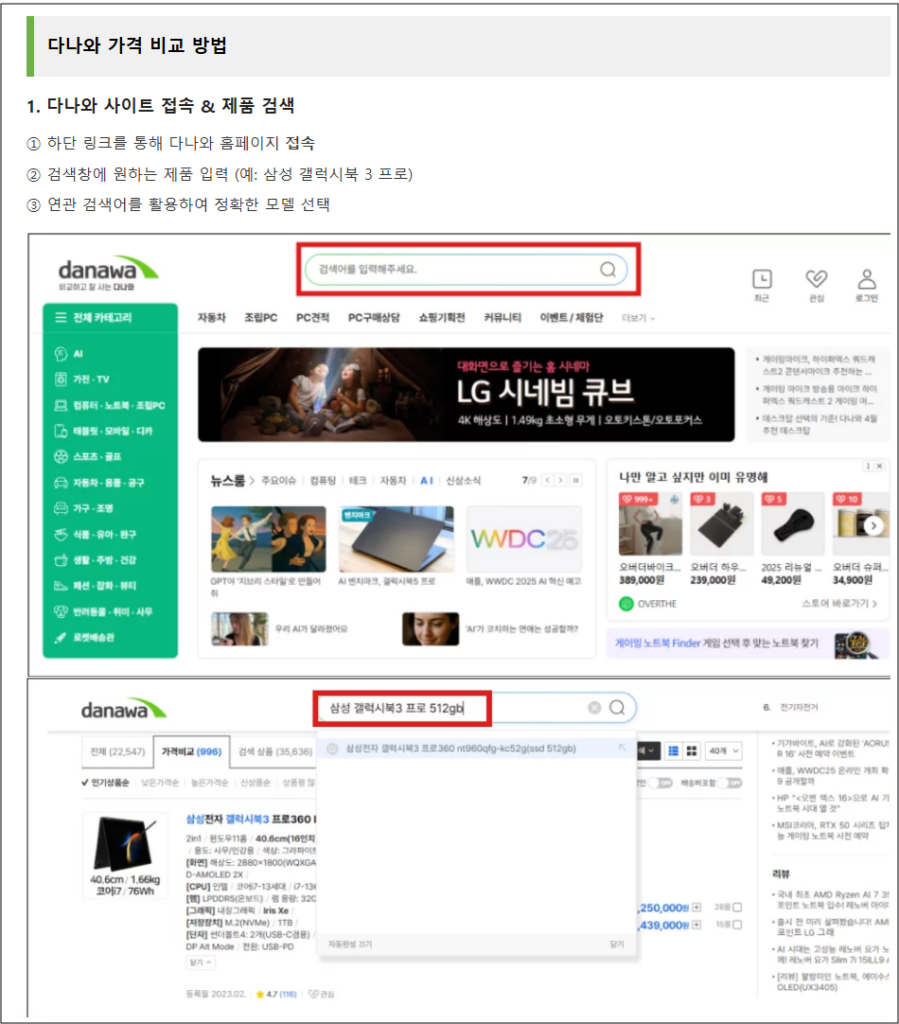Open the 뉴스룸 heading chevron
The width and height of the screenshot is (899, 1024).
pyautogui.click(x=252, y=481)
